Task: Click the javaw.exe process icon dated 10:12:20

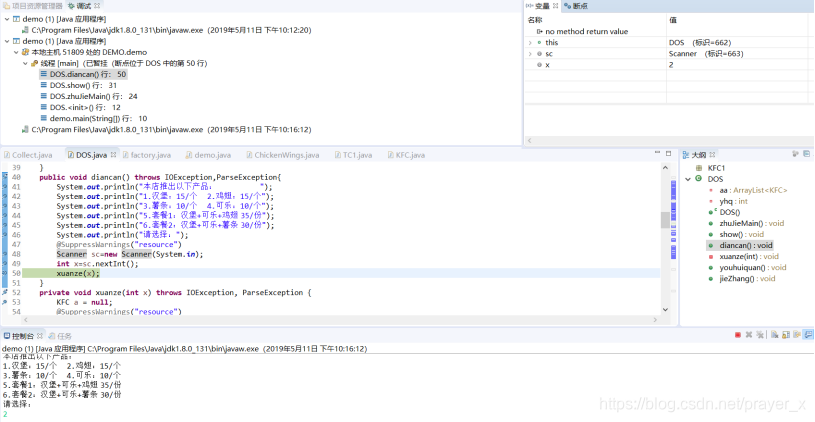Action: pos(25,30)
